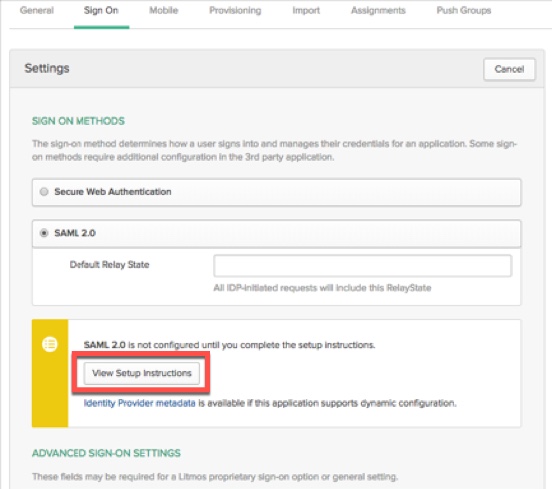This screenshot has width=552, height=489.
Task: Click View Setup Instructions button
Action: (x=142, y=373)
